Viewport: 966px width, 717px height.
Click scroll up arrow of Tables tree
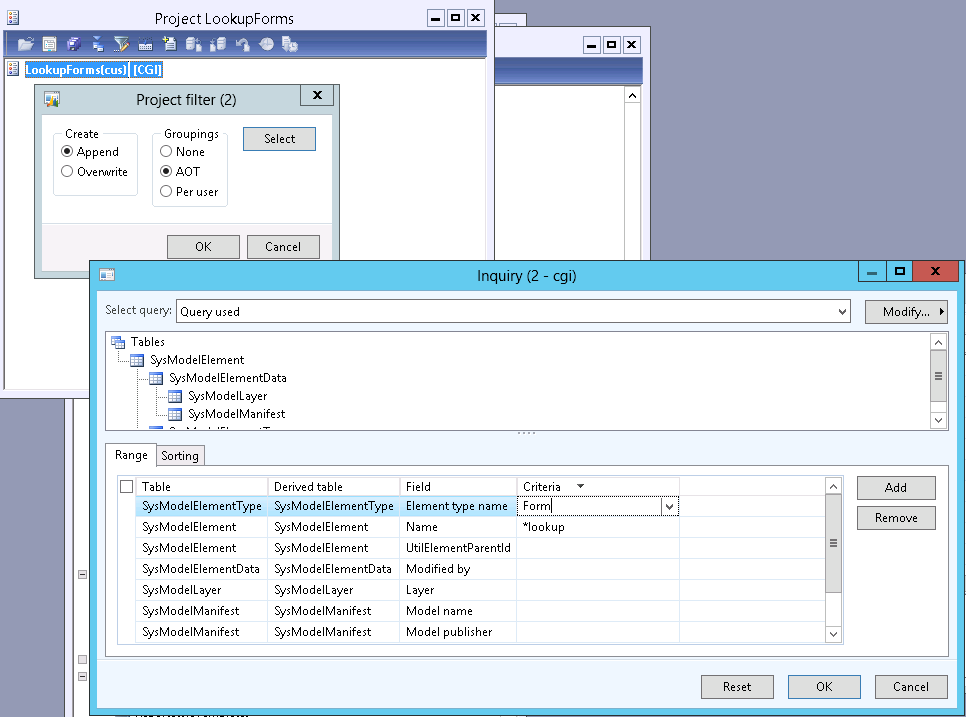click(938, 342)
